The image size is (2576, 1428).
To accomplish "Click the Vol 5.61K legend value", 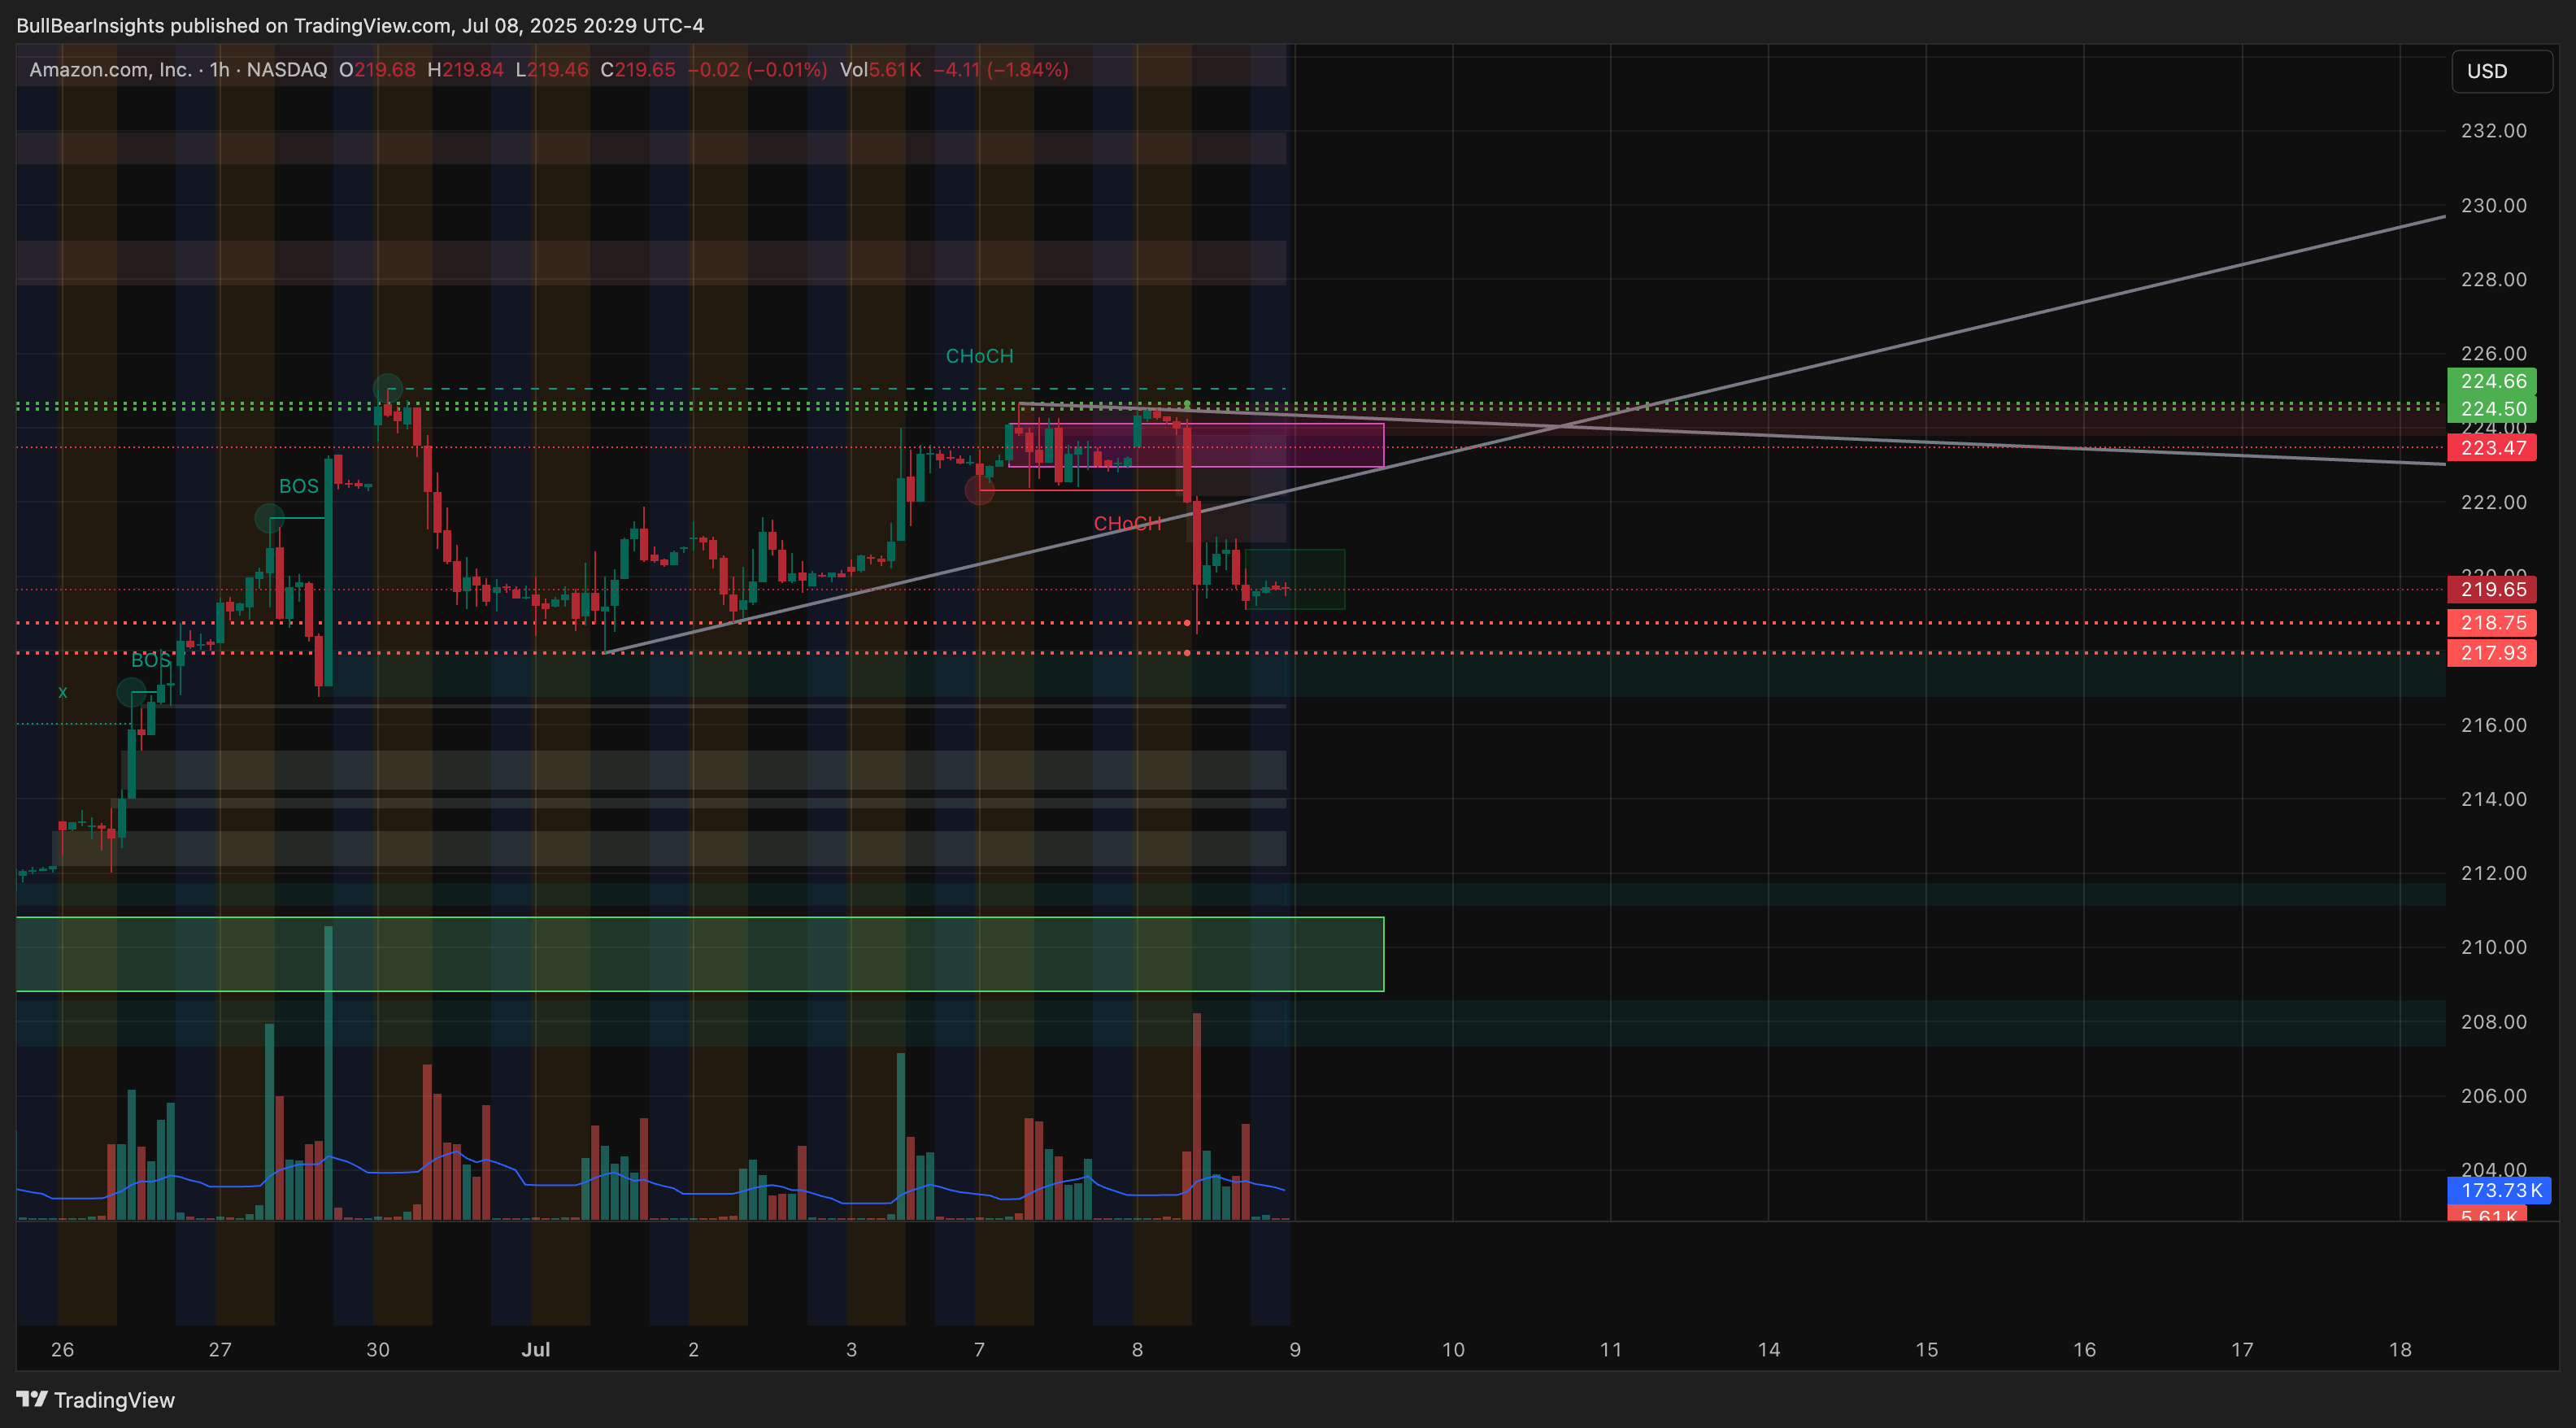I will point(880,70).
